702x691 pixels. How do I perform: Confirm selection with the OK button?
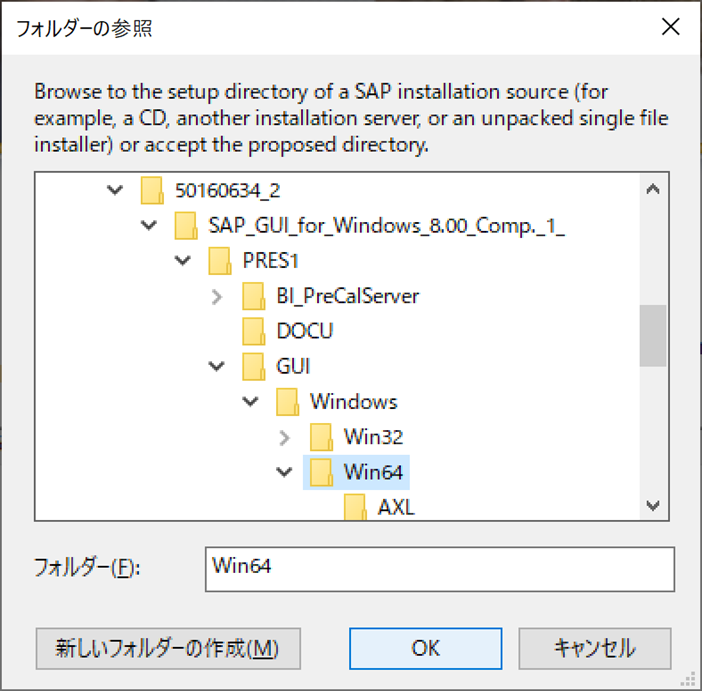click(425, 648)
